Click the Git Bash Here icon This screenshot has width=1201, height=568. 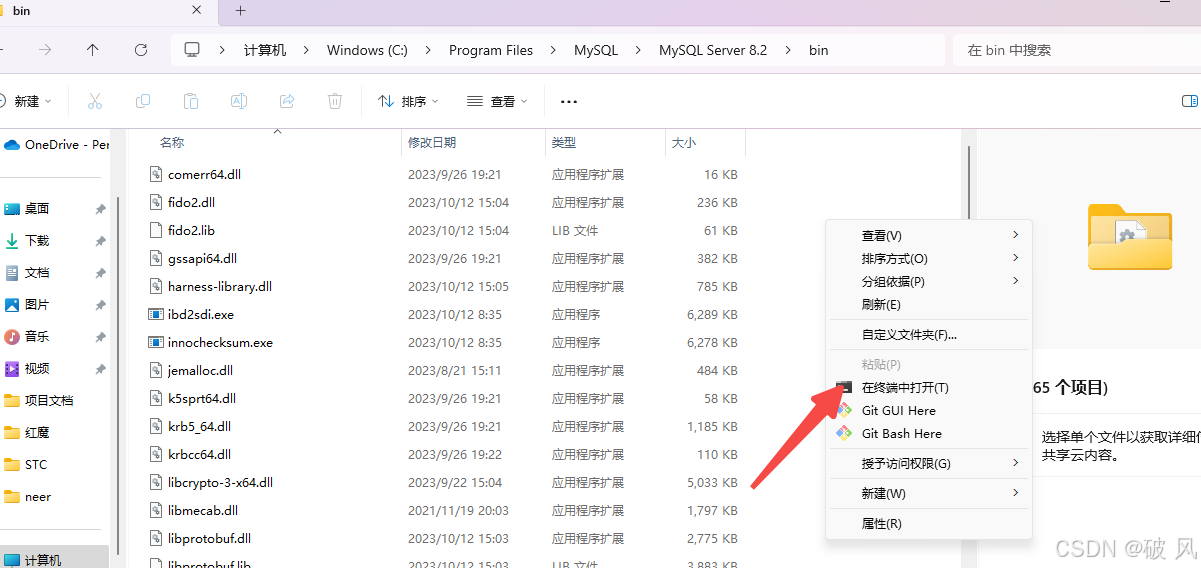coord(843,433)
